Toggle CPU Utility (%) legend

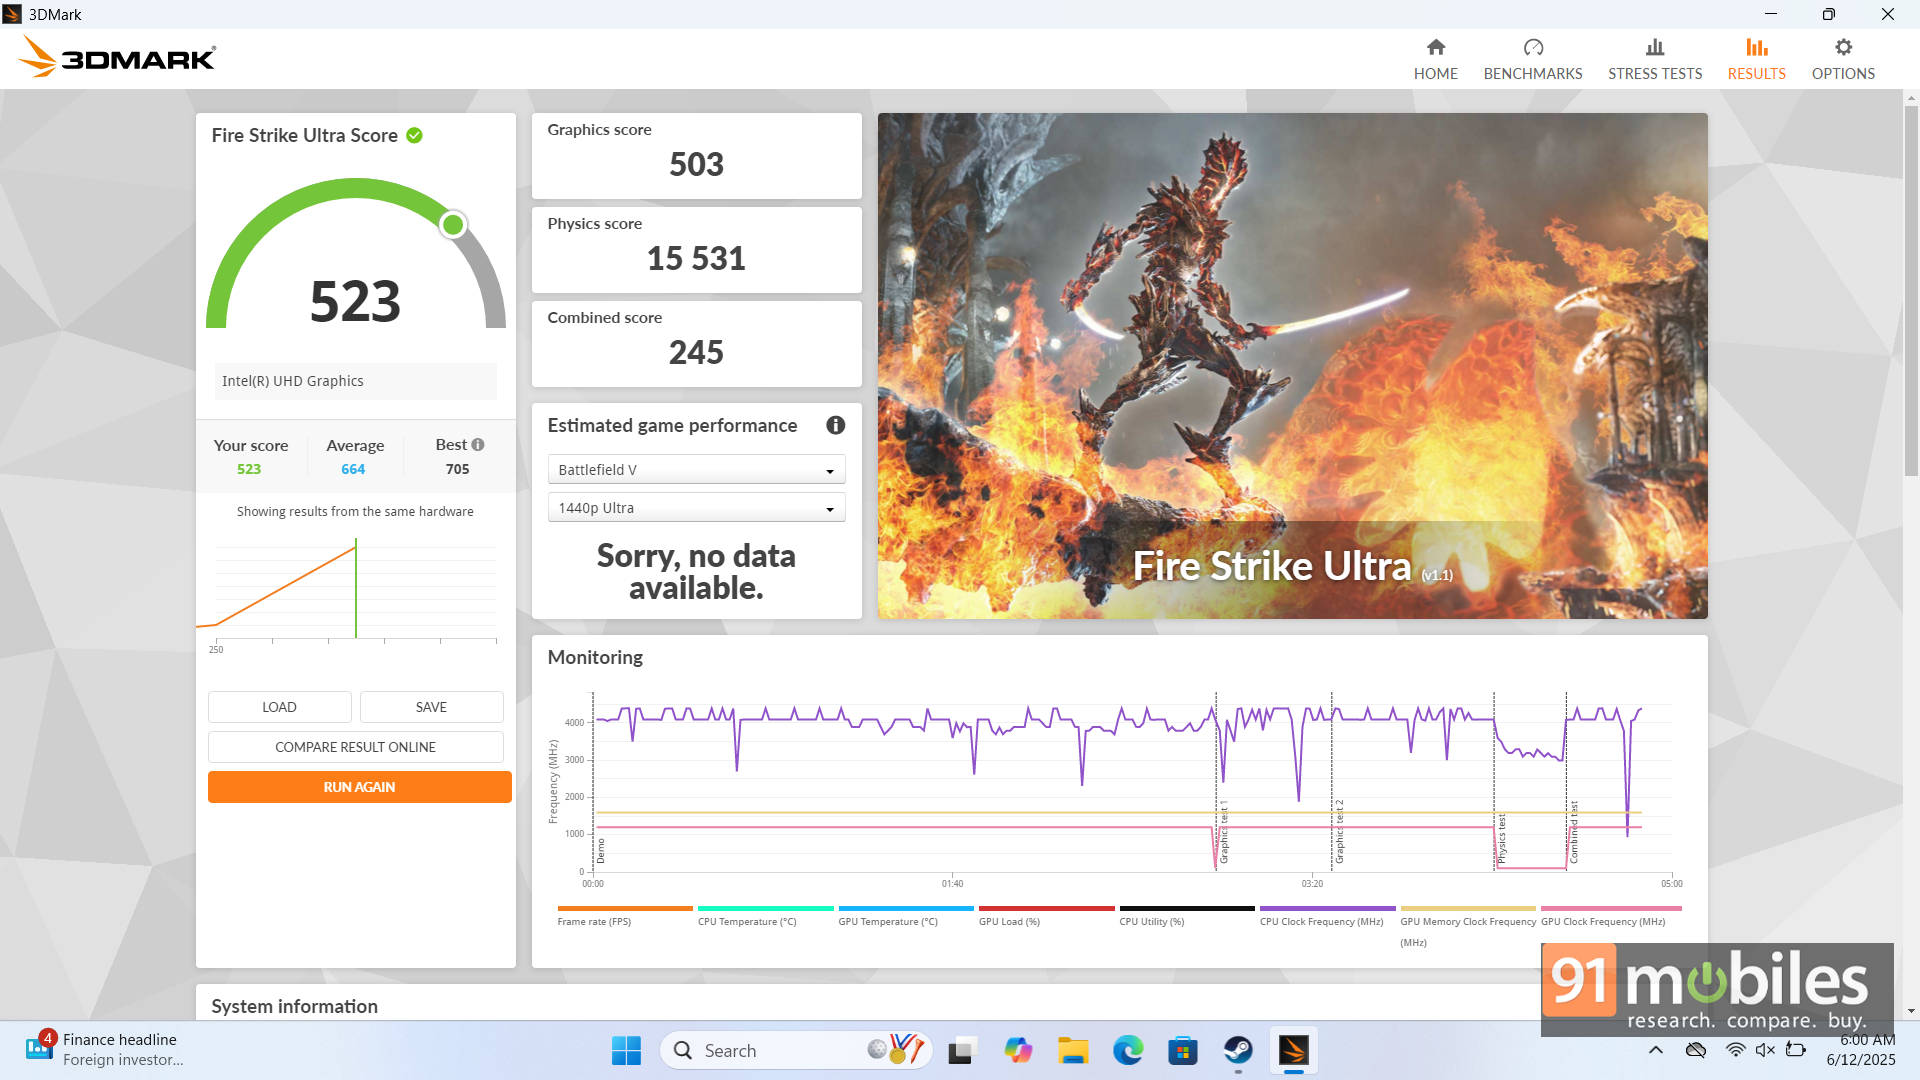pos(1186,916)
